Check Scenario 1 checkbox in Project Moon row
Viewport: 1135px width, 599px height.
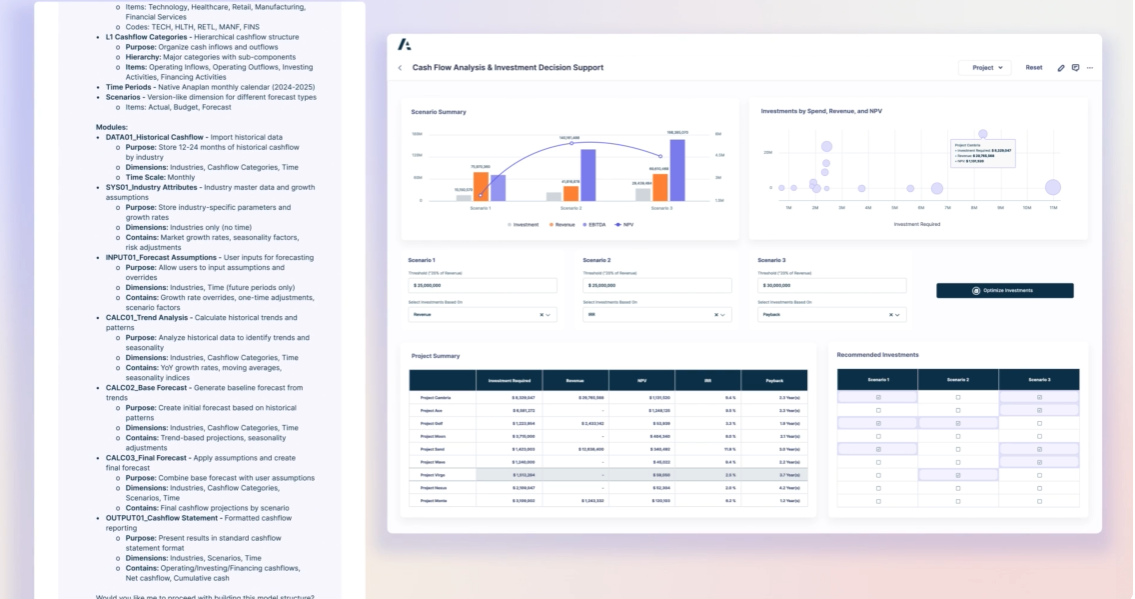click(878, 436)
